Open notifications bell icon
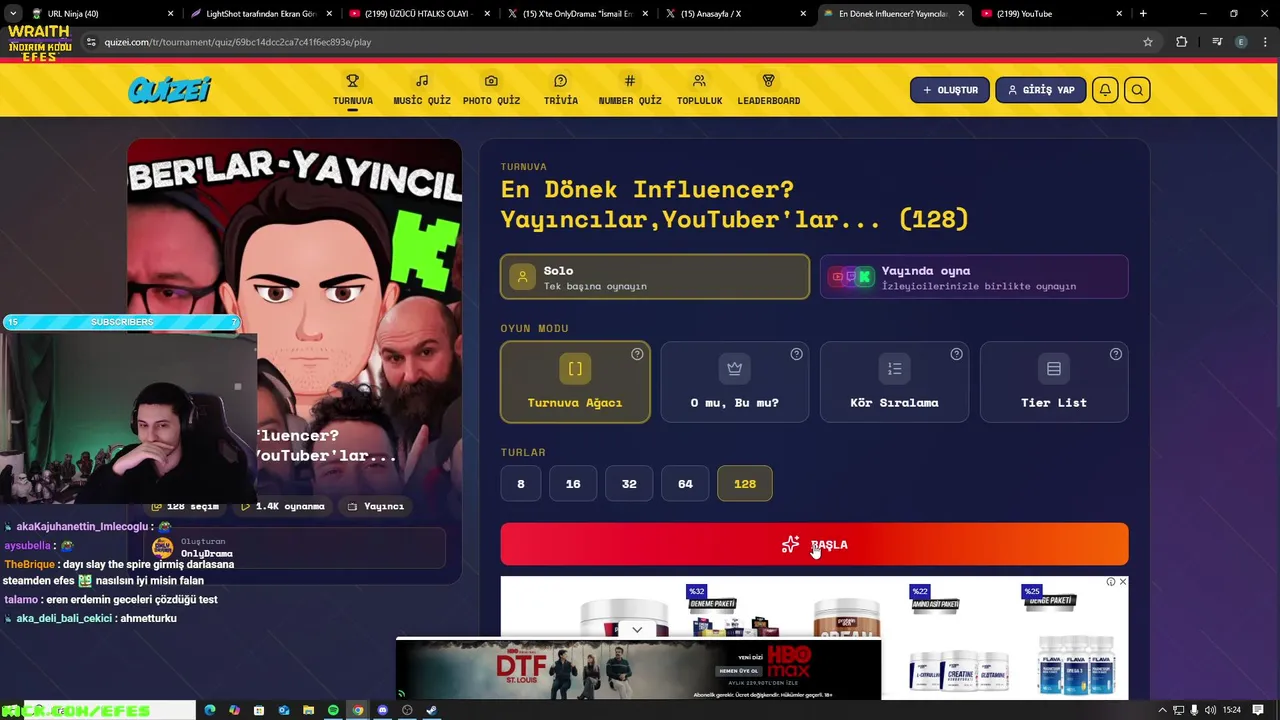The width and height of the screenshot is (1280, 720). click(1105, 90)
